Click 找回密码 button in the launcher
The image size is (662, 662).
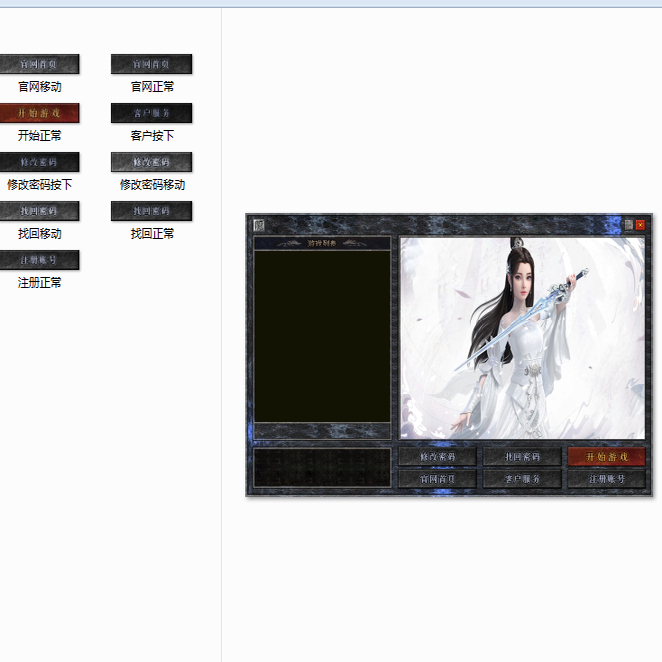tap(522, 457)
